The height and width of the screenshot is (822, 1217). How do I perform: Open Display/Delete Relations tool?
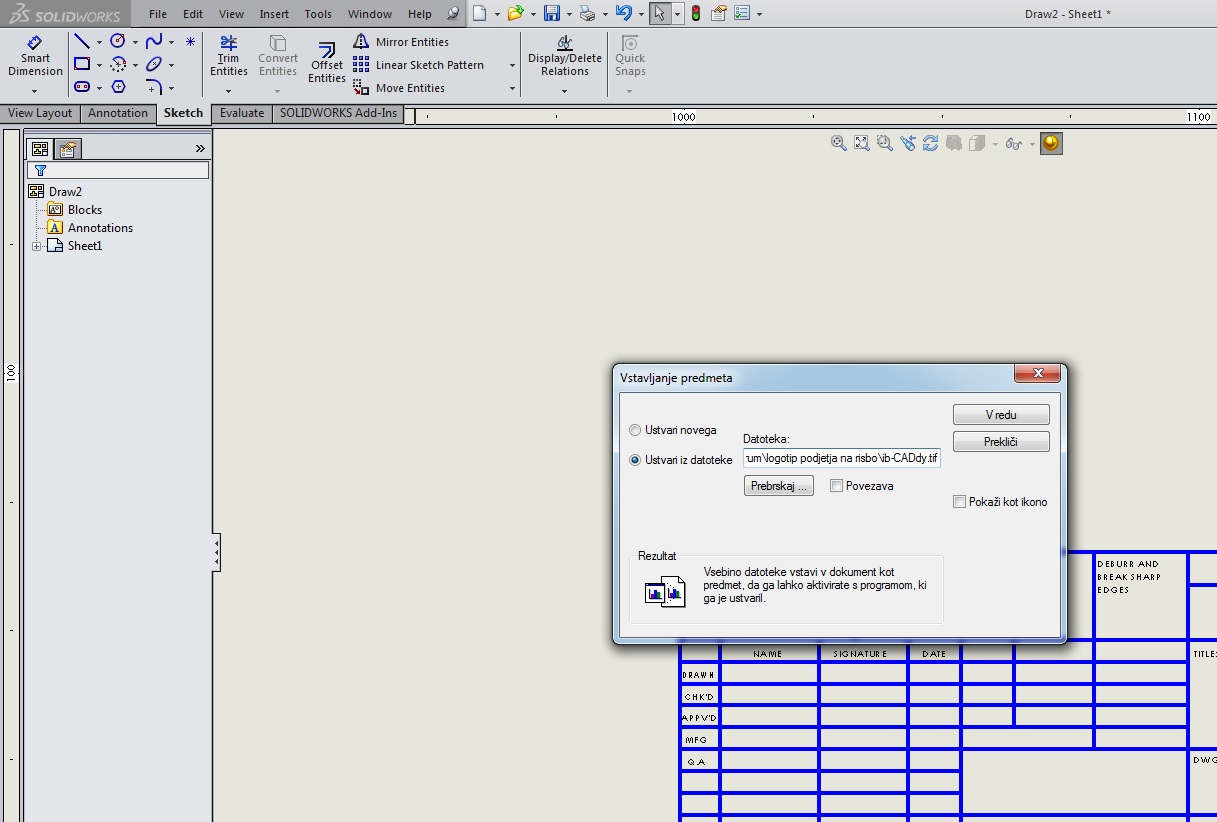click(x=565, y=57)
